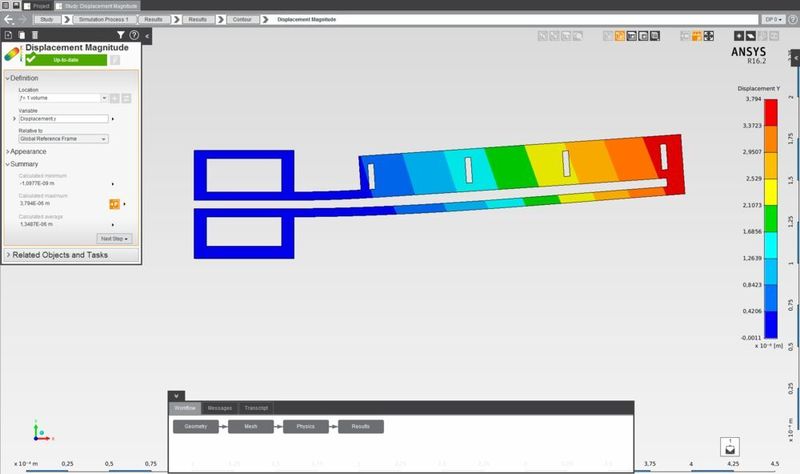Click the dark plane icon next to plus icon
The width and height of the screenshot is (800, 474).
751,36
